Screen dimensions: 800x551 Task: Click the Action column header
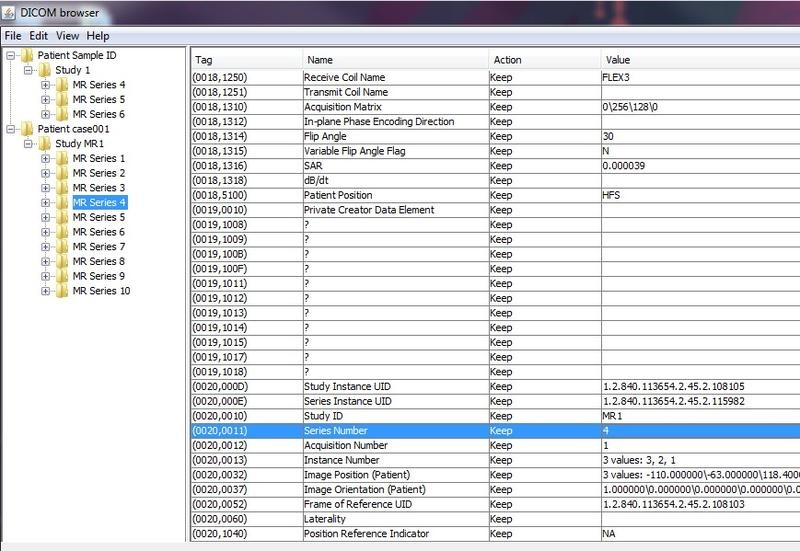click(544, 60)
